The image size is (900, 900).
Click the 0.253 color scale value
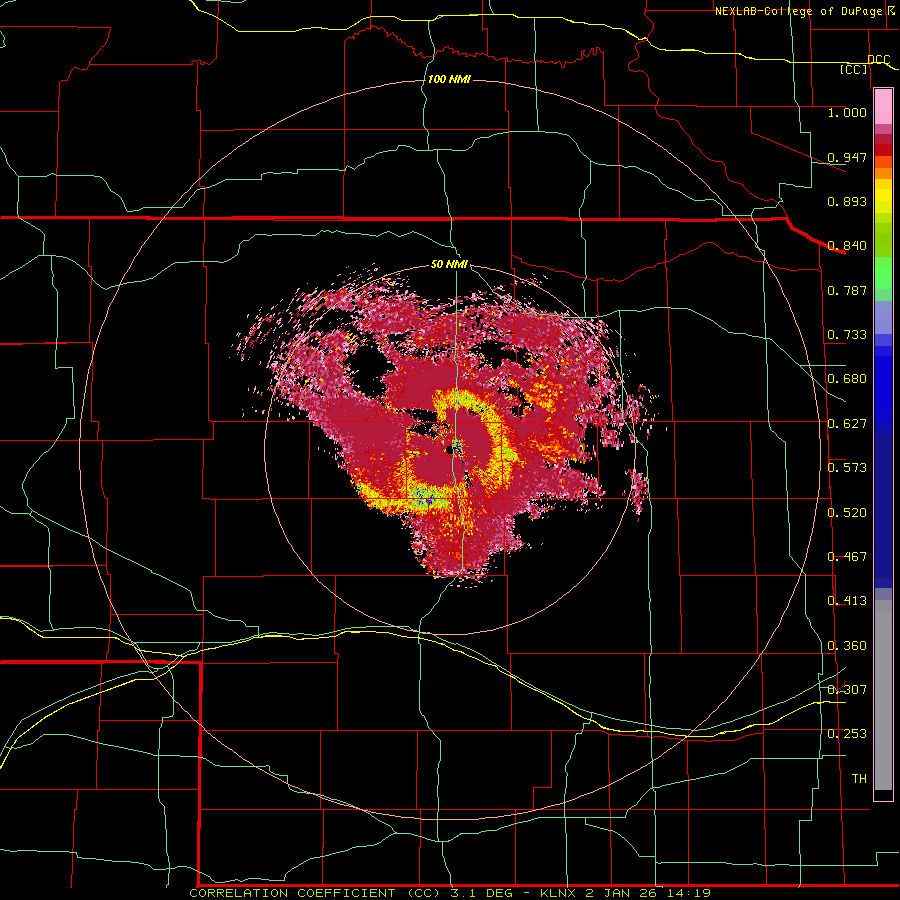(x=847, y=734)
